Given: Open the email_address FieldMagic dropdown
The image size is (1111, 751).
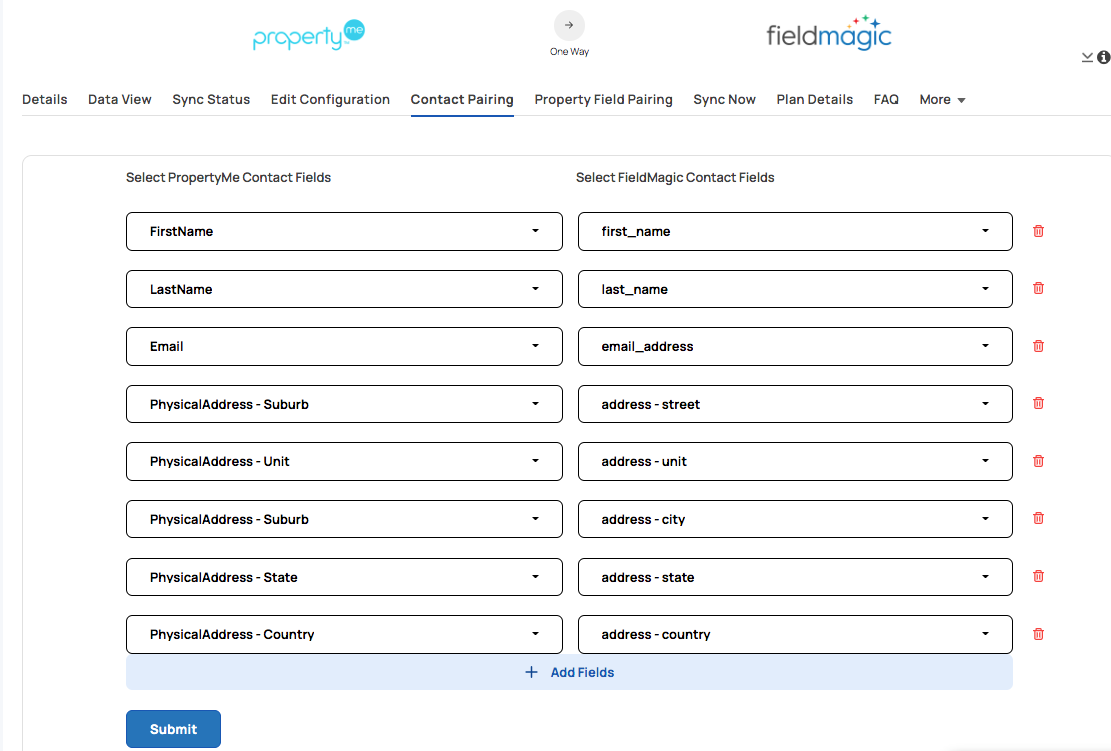Looking at the screenshot, I should 795,346.
